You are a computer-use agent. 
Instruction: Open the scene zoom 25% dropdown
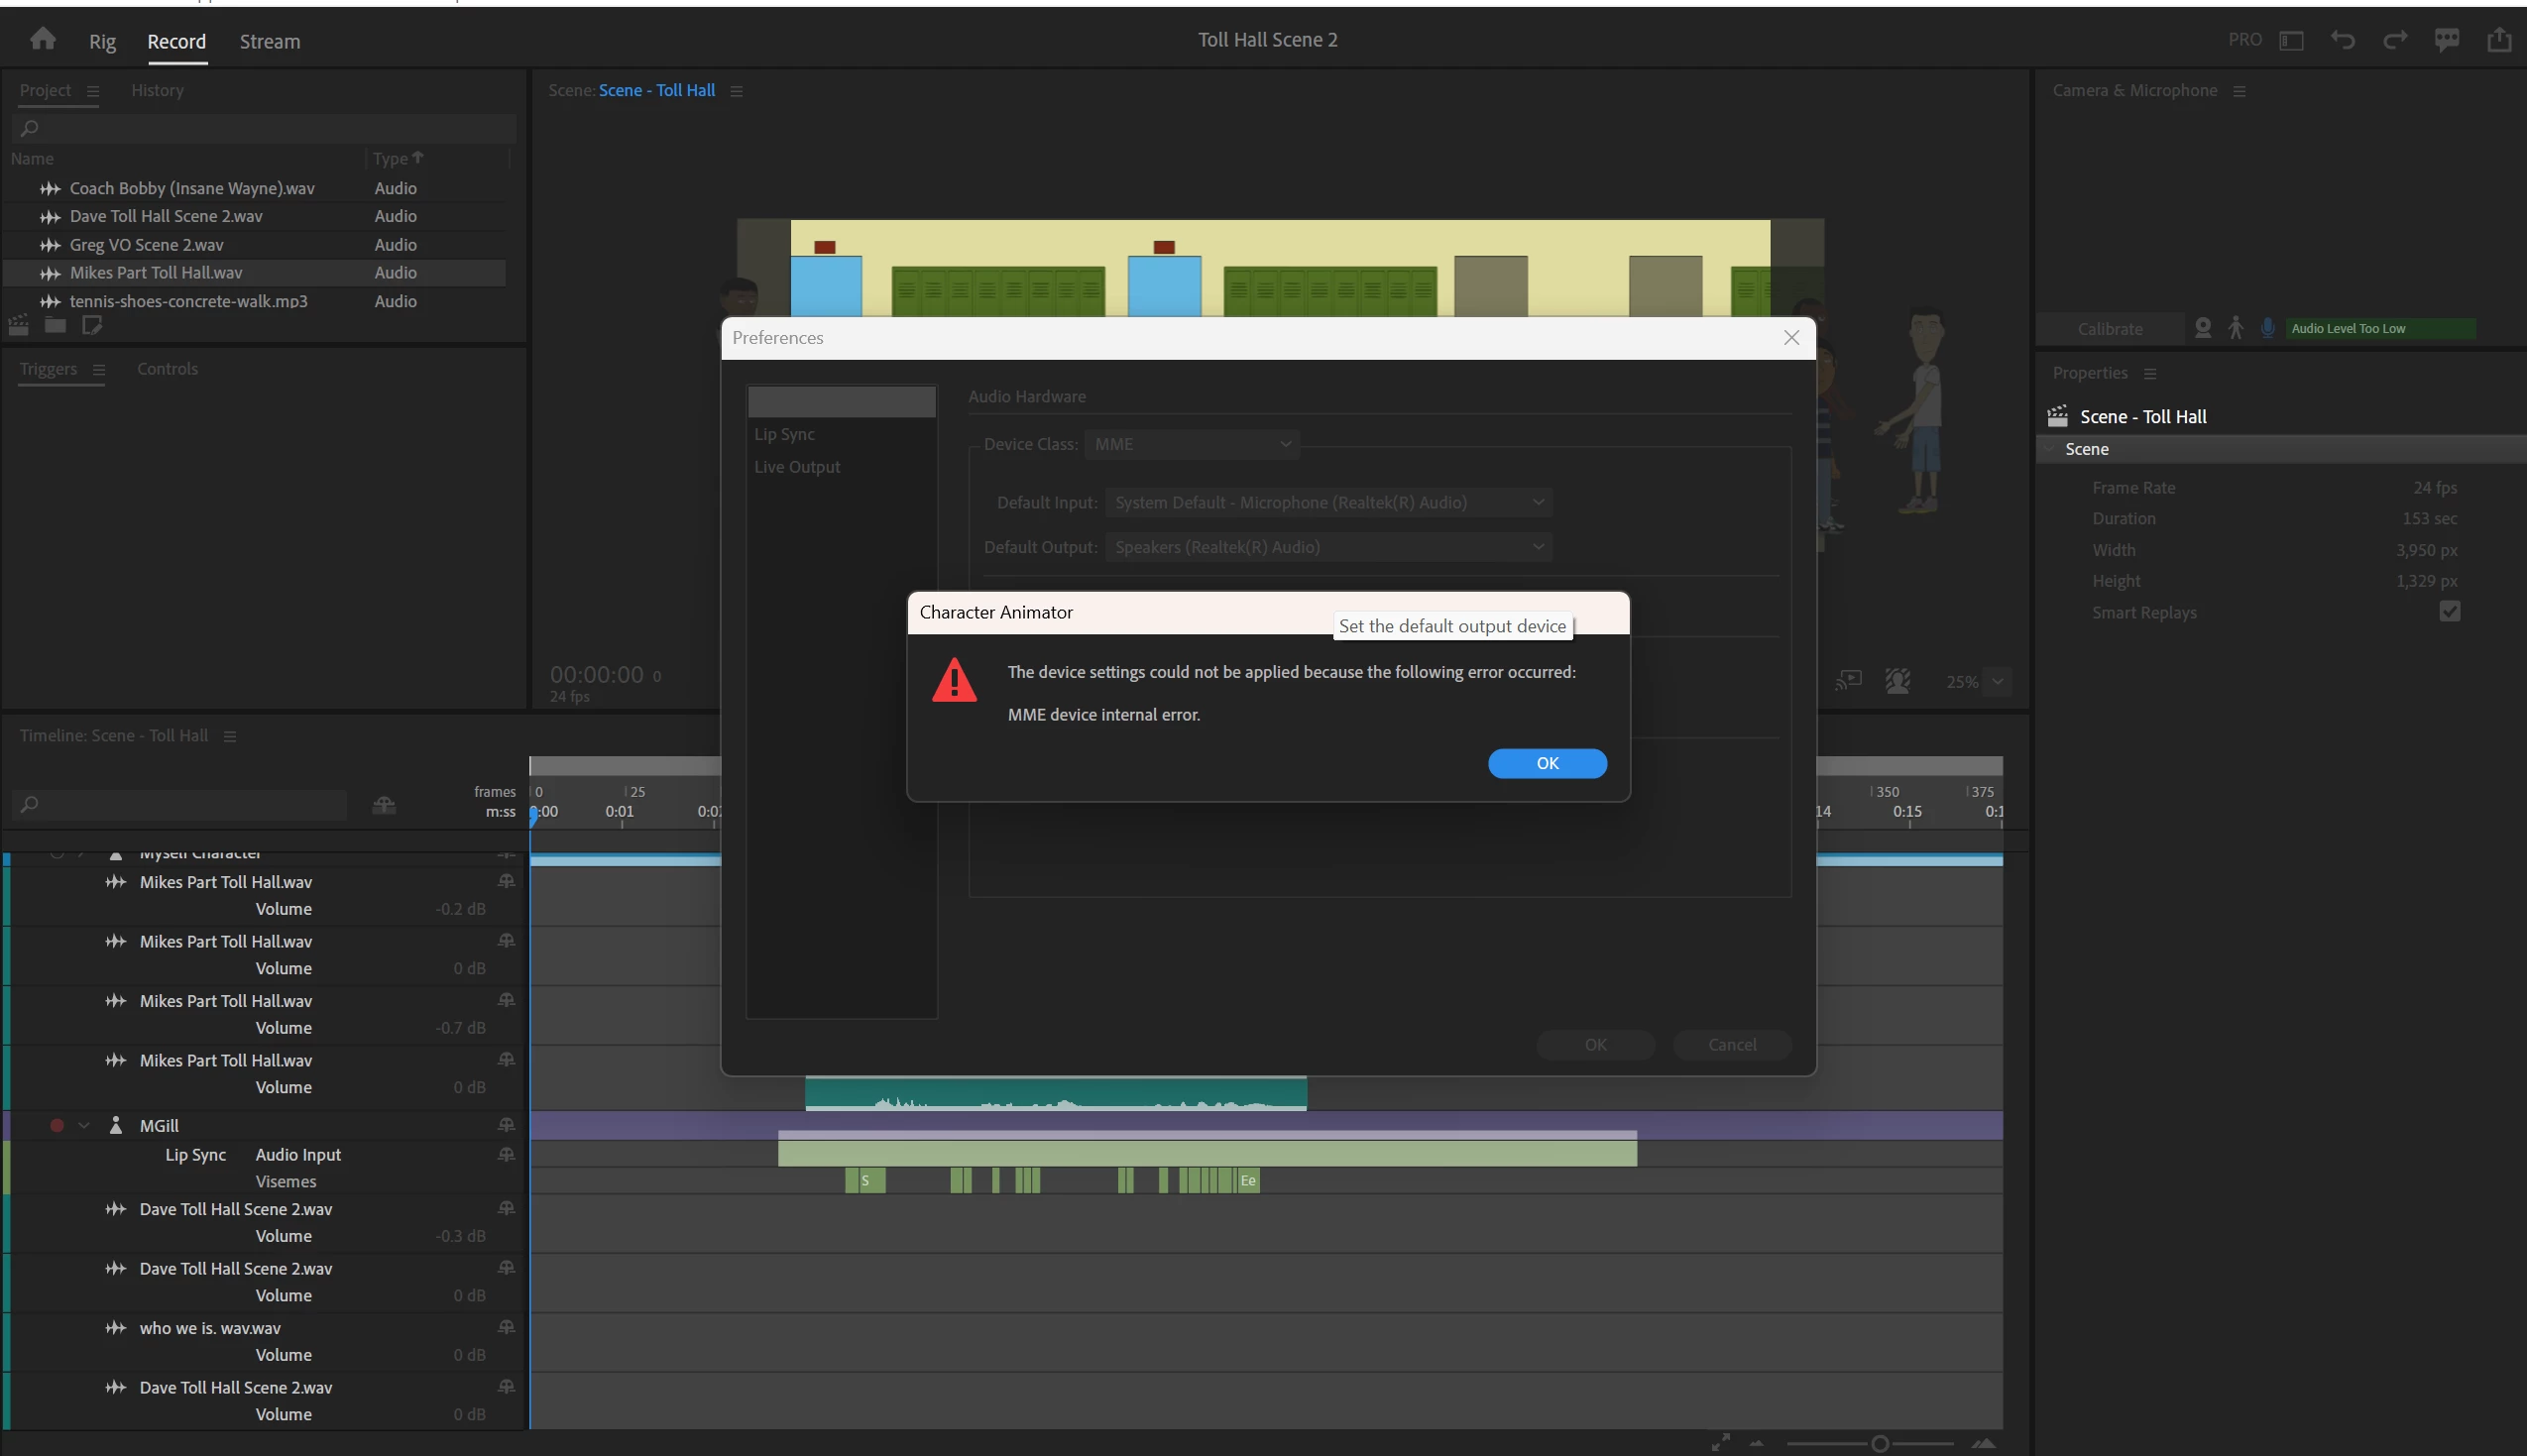tap(1997, 681)
